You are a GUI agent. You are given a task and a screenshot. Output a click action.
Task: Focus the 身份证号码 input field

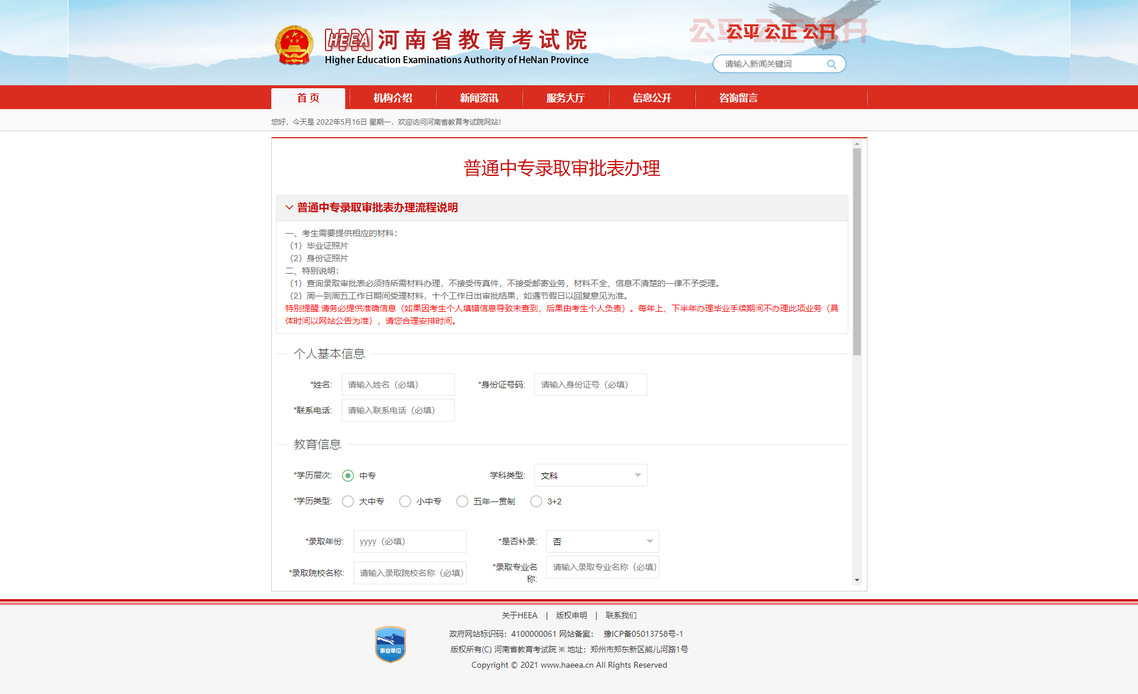[590, 385]
